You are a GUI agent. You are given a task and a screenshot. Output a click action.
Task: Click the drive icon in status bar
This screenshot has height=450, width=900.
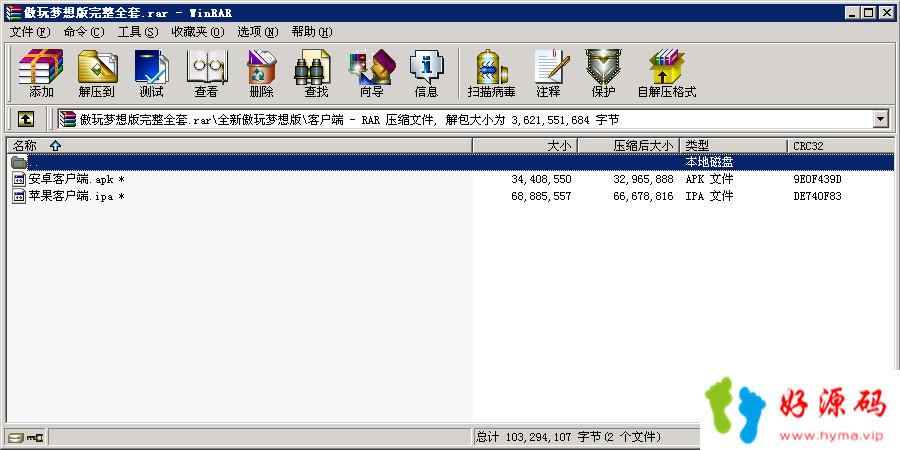pyautogui.click(x=15, y=438)
